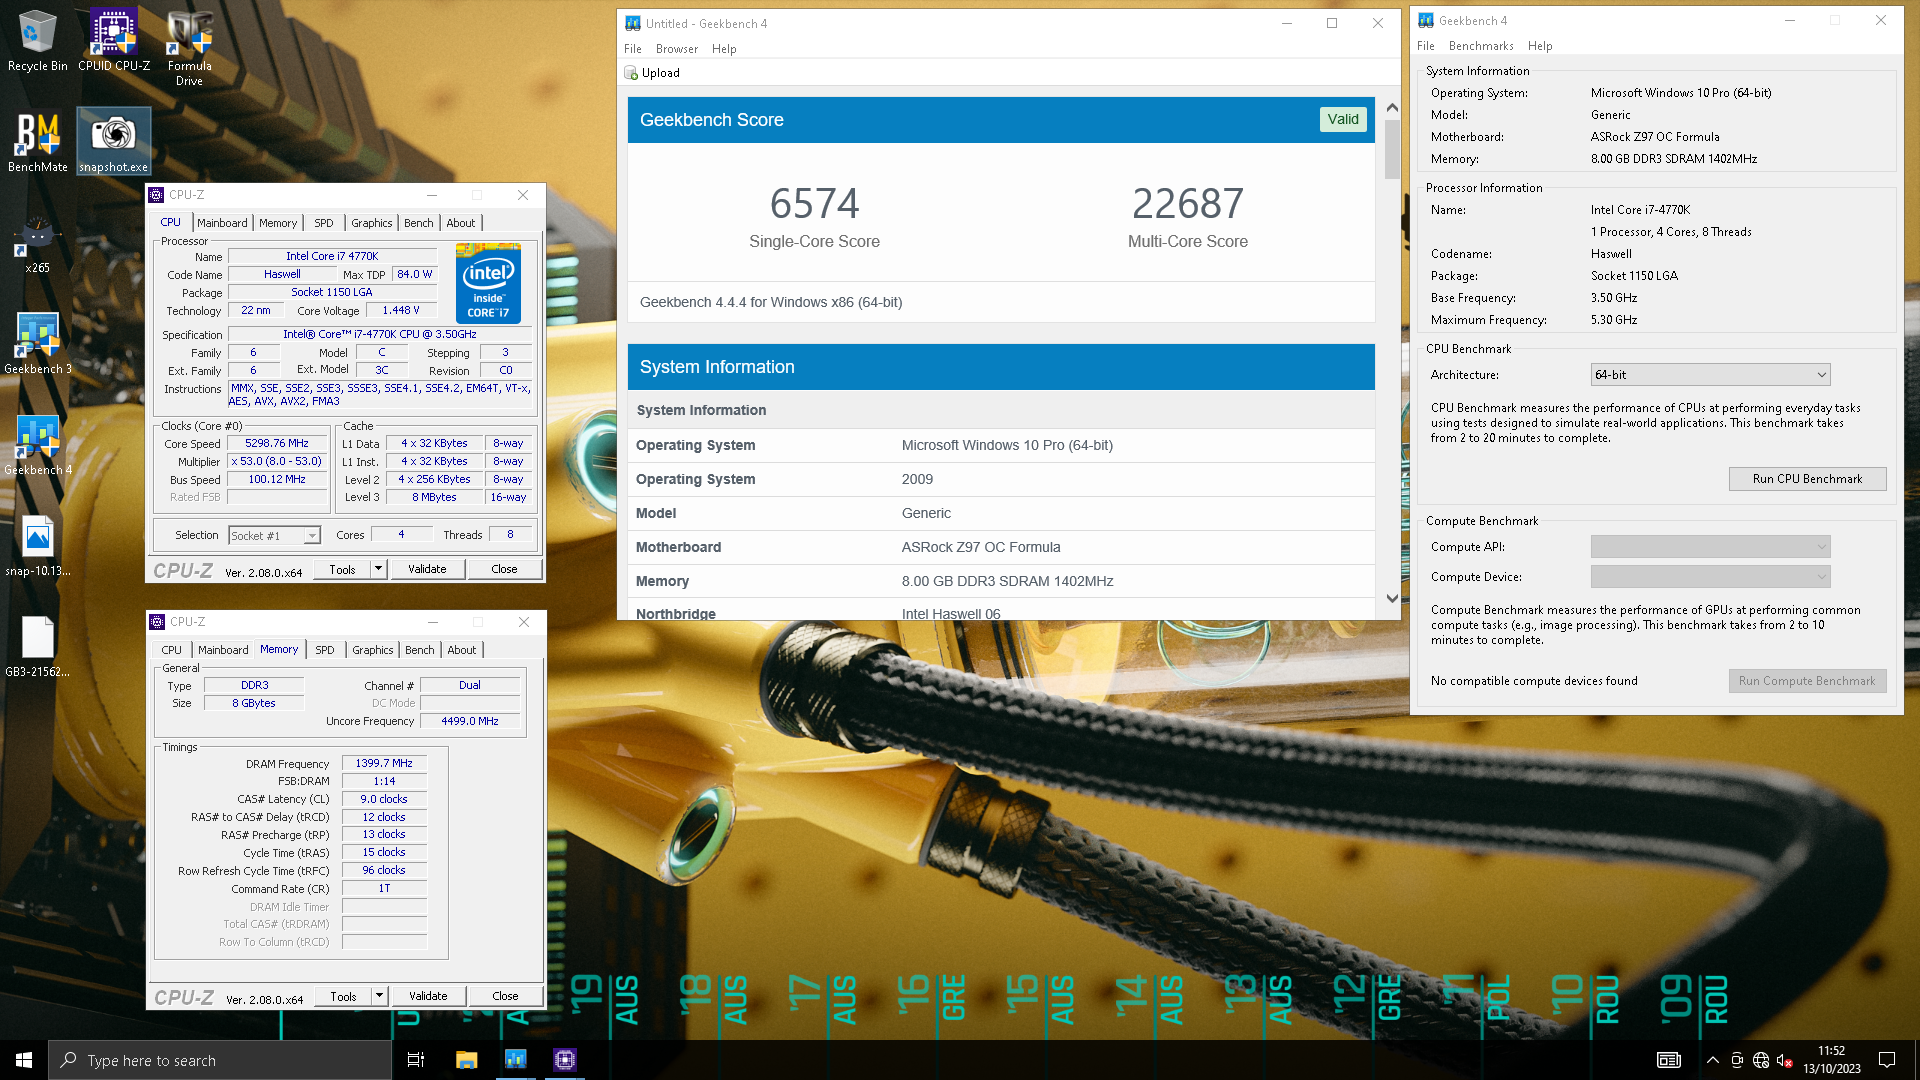1920x1080 pixels.
Task: Open the Browser menu in results window
Action: pyautogui.click(x=677, y=49)
